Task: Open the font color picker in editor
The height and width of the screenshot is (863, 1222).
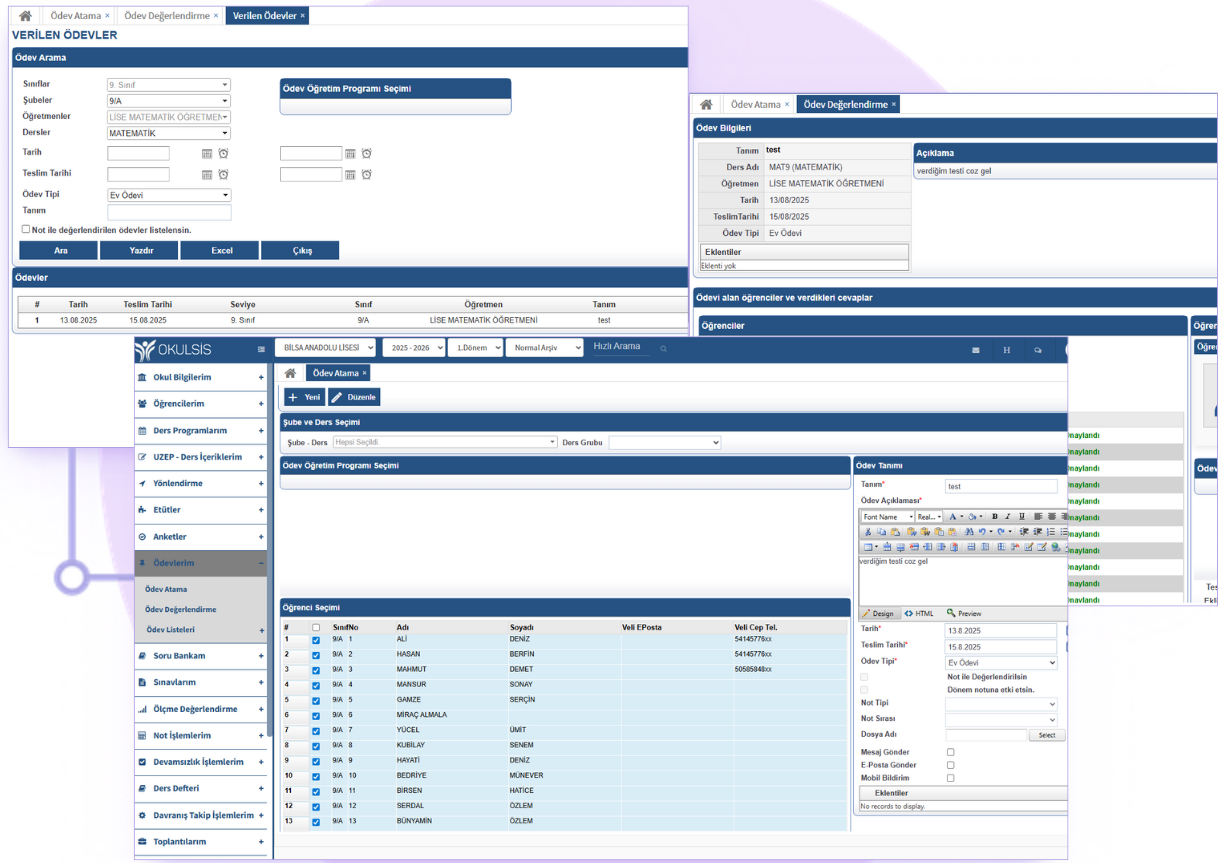Action: (954, 517)
